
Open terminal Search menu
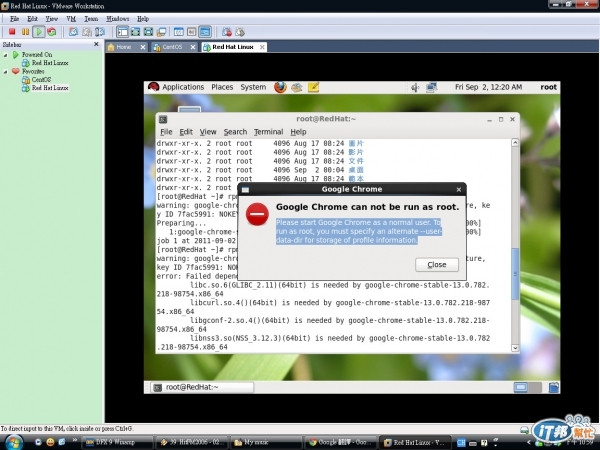[235, 132]
